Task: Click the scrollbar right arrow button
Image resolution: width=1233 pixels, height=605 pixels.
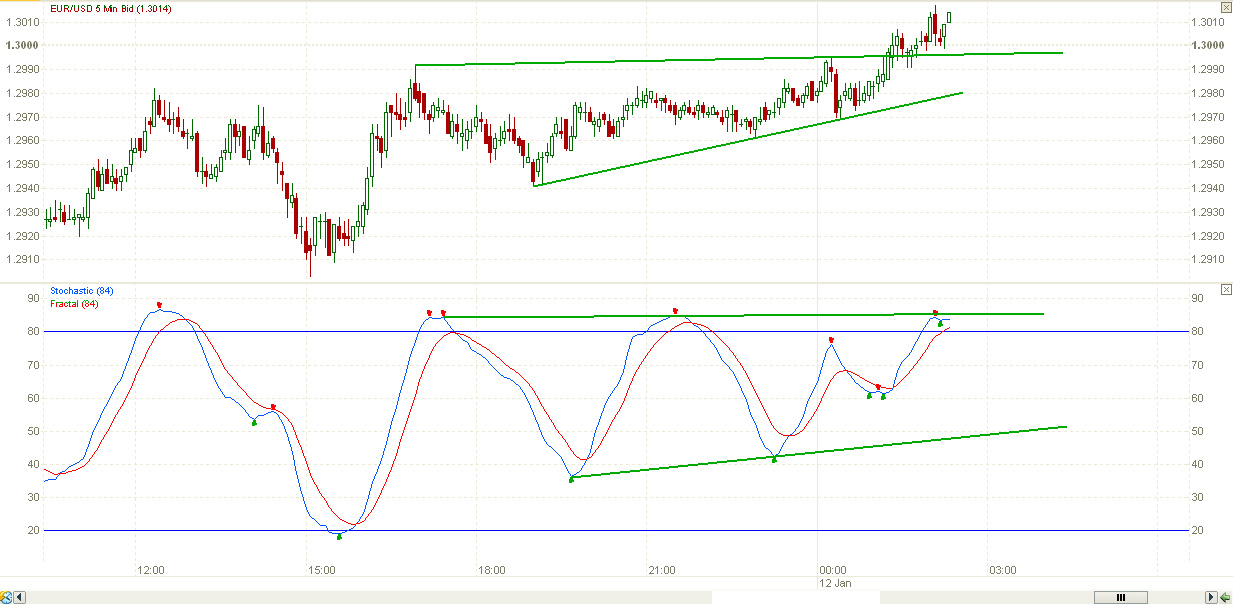Action: 1211,598
